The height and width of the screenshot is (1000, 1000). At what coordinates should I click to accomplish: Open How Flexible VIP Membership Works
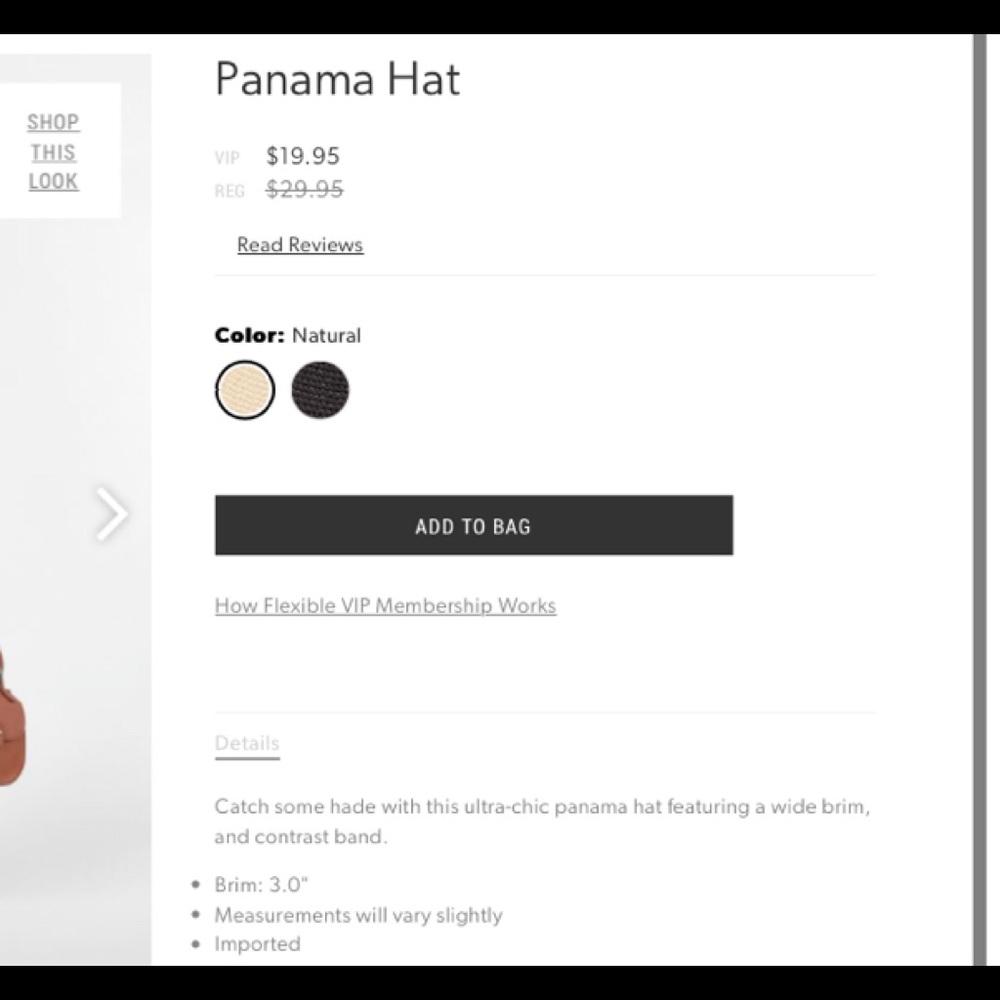click(x=385, y=605)
